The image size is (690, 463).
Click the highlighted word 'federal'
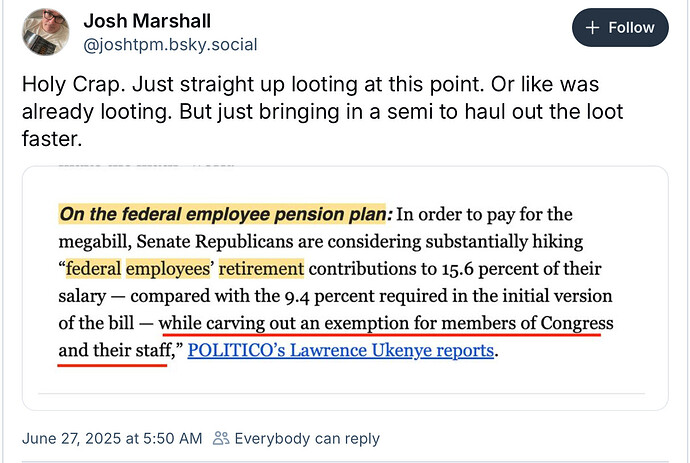(x=93, y=268)
